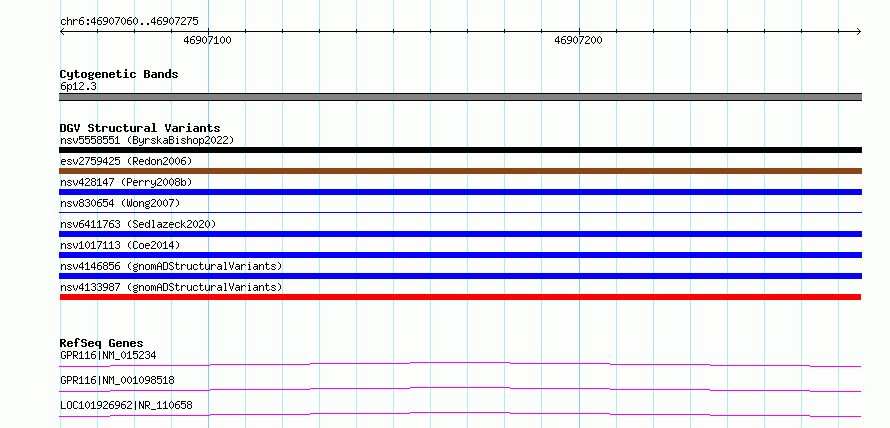Click the blue nsv4146856 variant bar
Screen dimensions: 890x428
click(460, 276)
